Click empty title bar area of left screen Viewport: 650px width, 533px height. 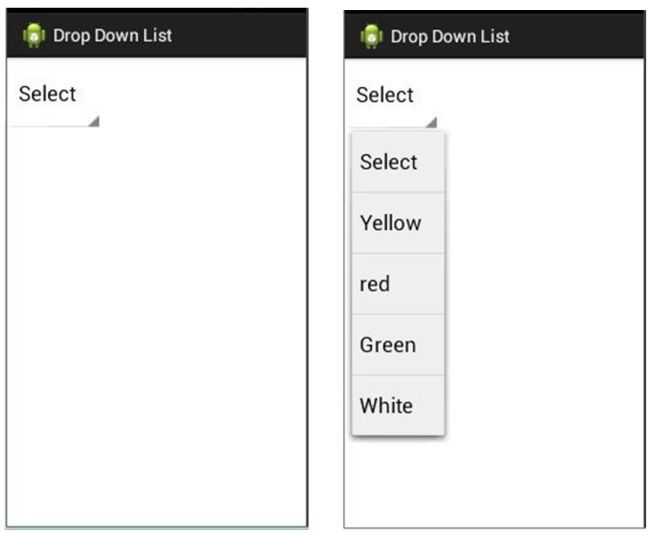[x=240, y=36]
